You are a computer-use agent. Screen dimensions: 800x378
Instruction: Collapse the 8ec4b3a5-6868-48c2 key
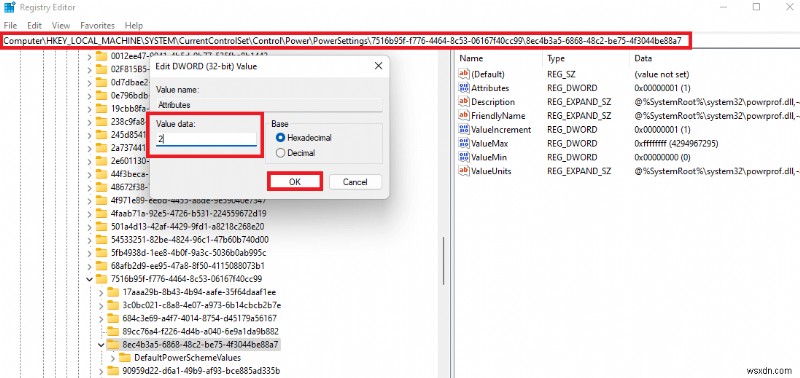coord(101,345)
